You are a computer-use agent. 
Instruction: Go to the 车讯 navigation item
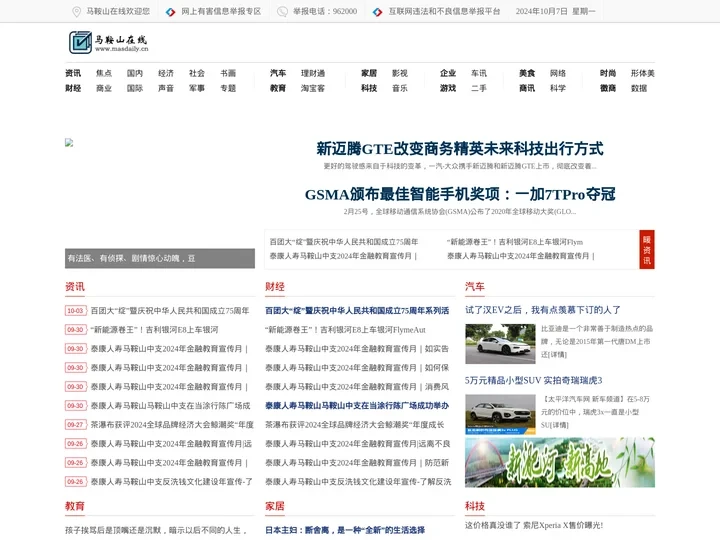click(478, 73)
